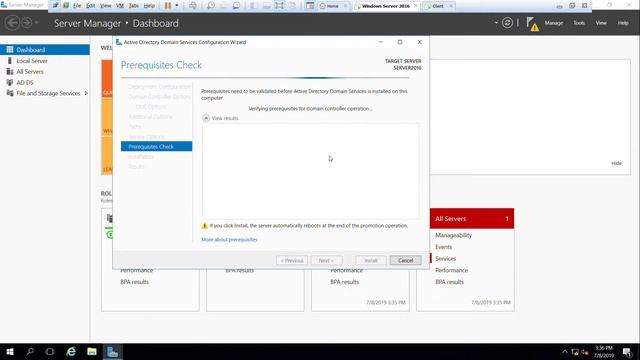640x360 pixels.
Task: Refresh the Server Manager dashboard
Action: (507, 23)
